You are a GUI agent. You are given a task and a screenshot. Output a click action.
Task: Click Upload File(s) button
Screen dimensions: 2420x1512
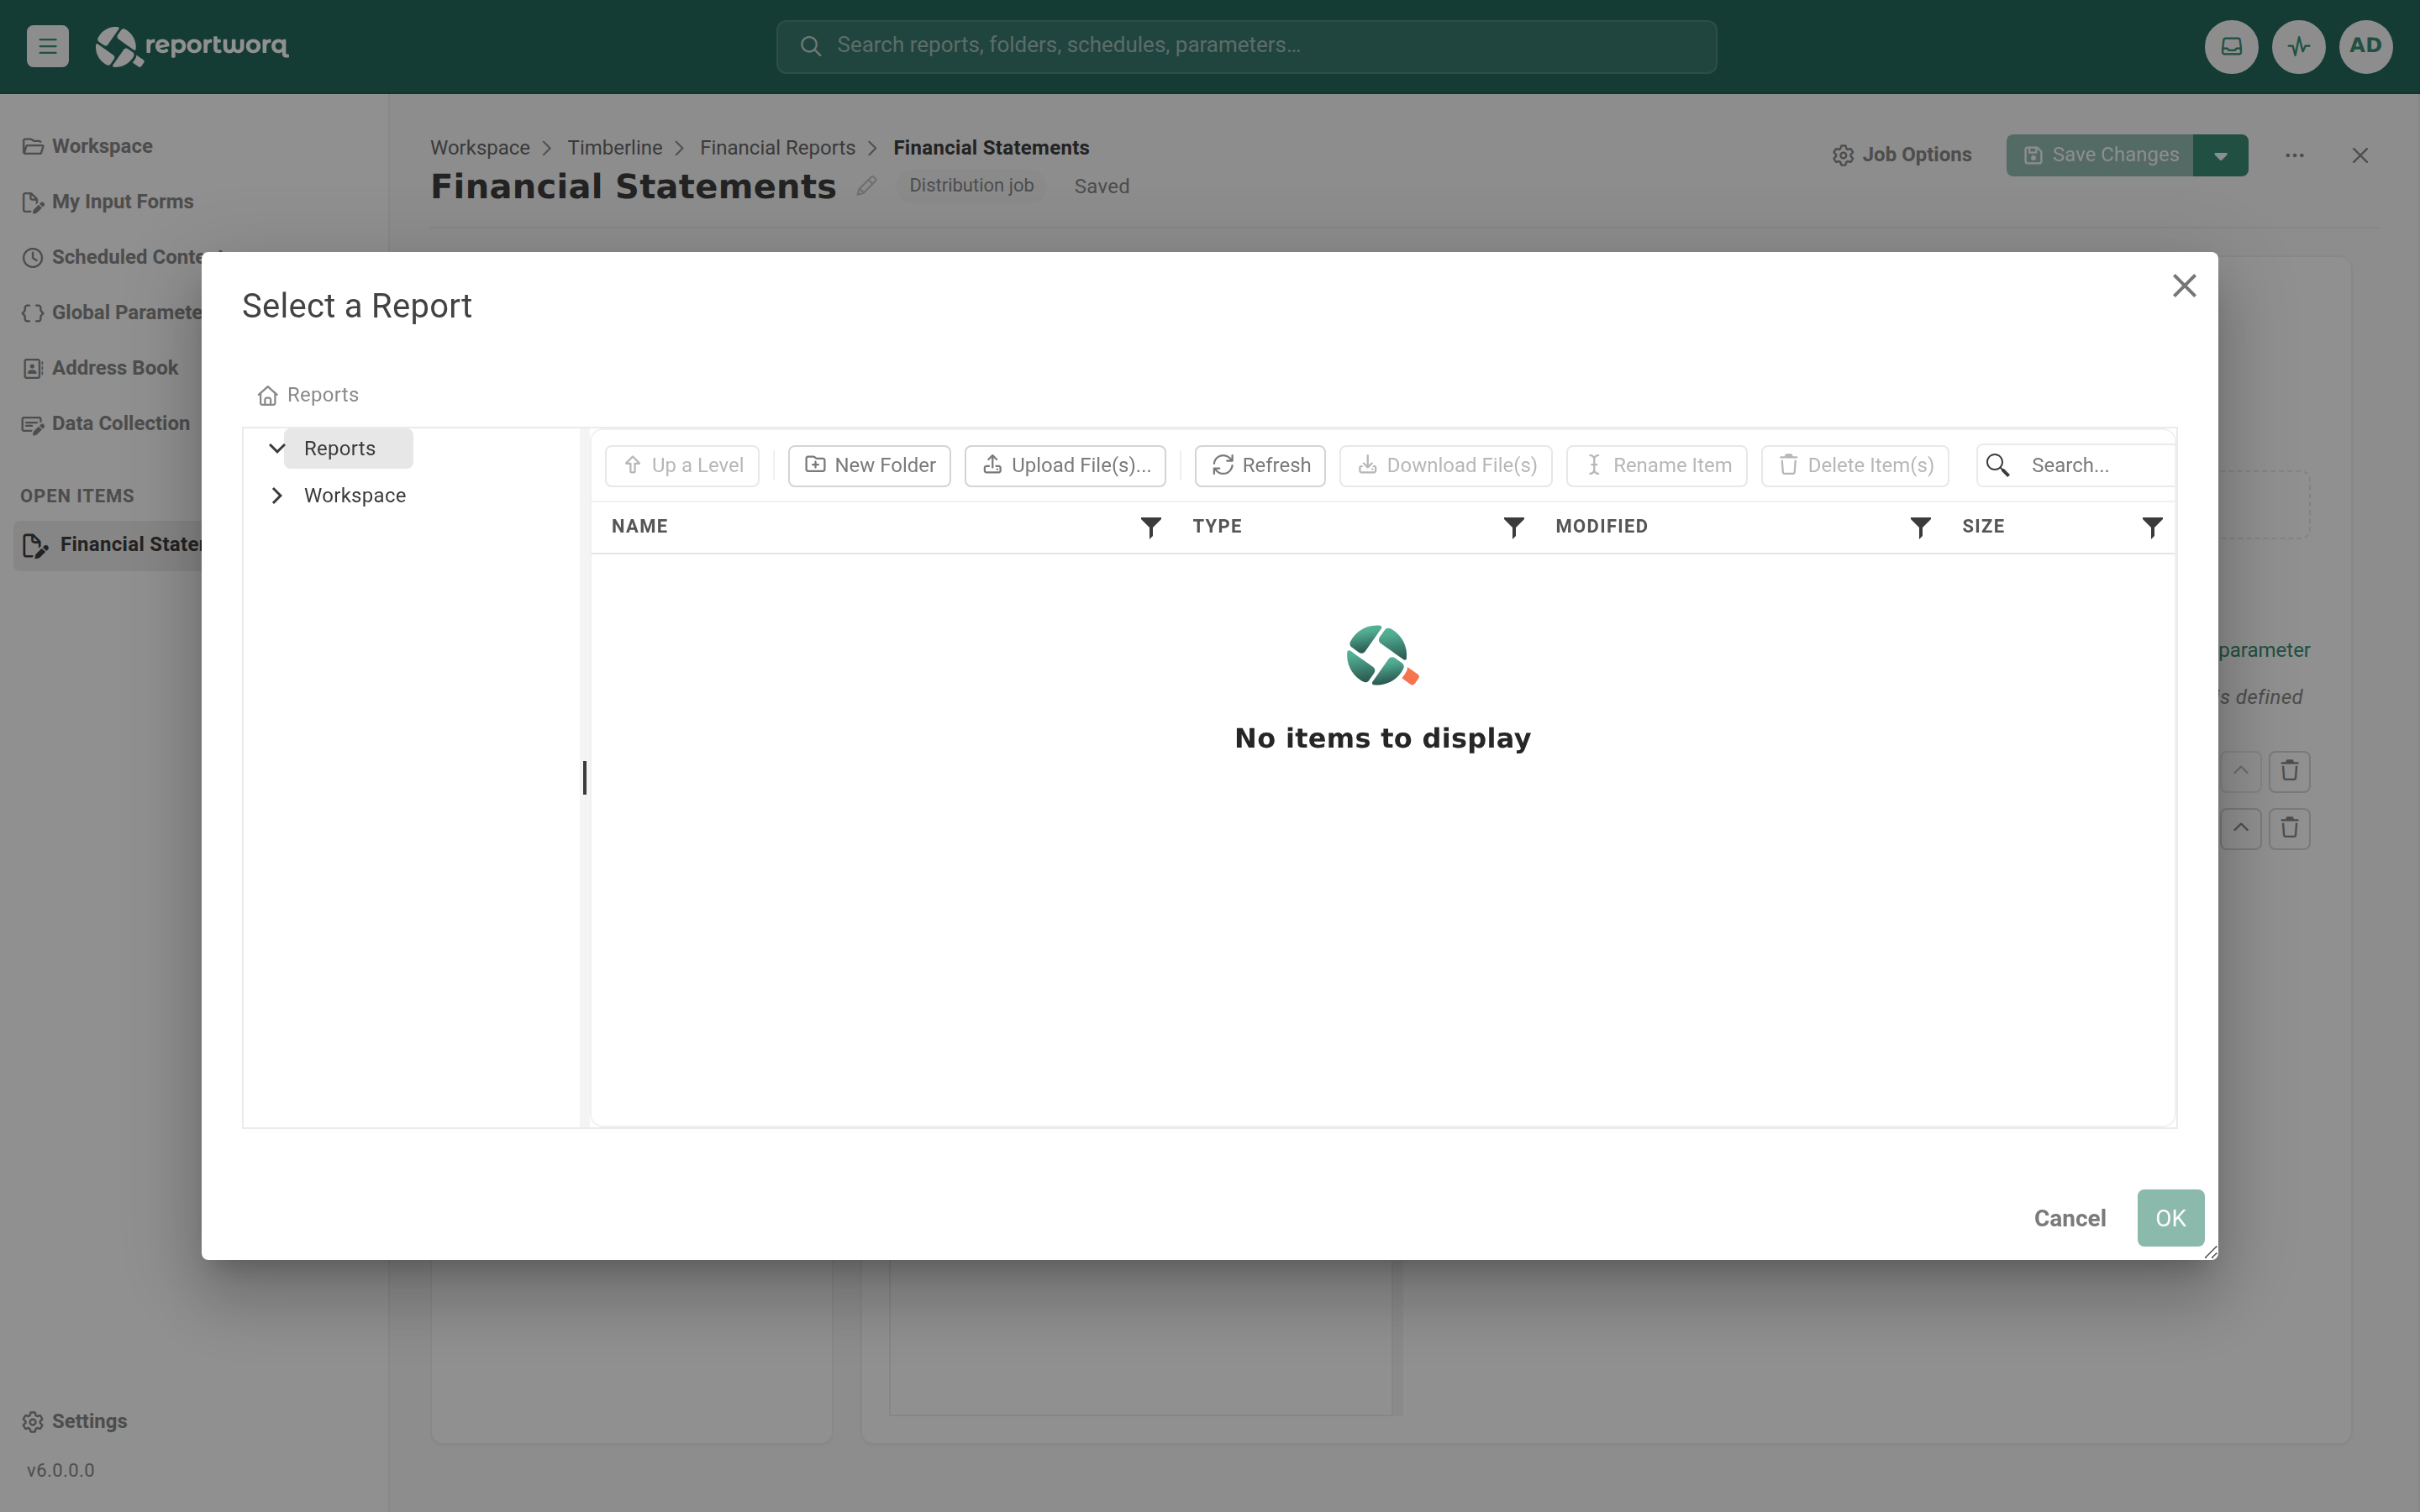click(x=1065, y=465)
